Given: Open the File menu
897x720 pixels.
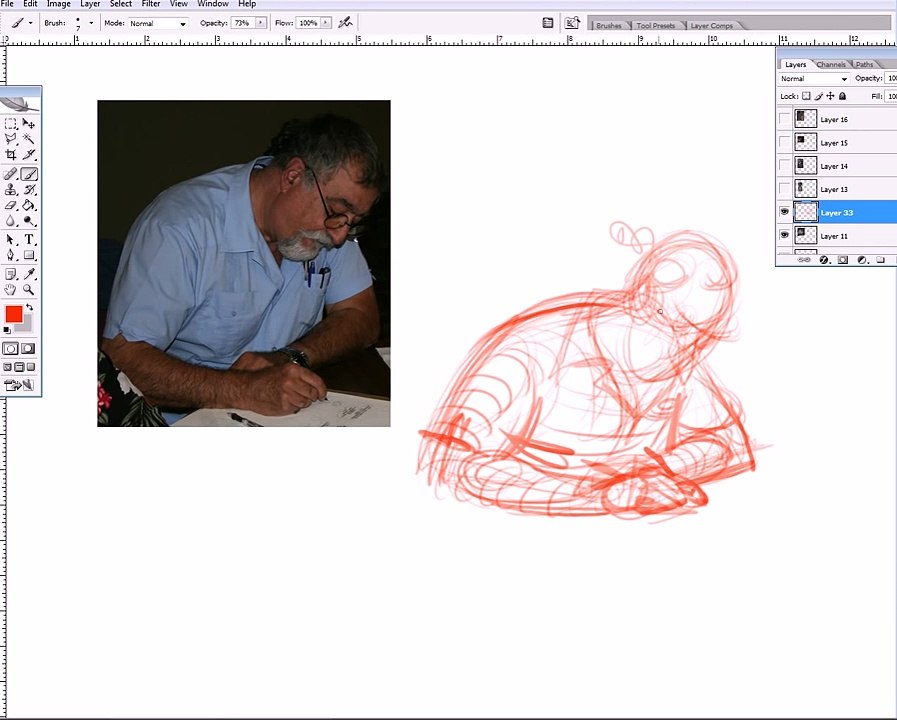Looking at the screenshot, I should tap(7, 4).
